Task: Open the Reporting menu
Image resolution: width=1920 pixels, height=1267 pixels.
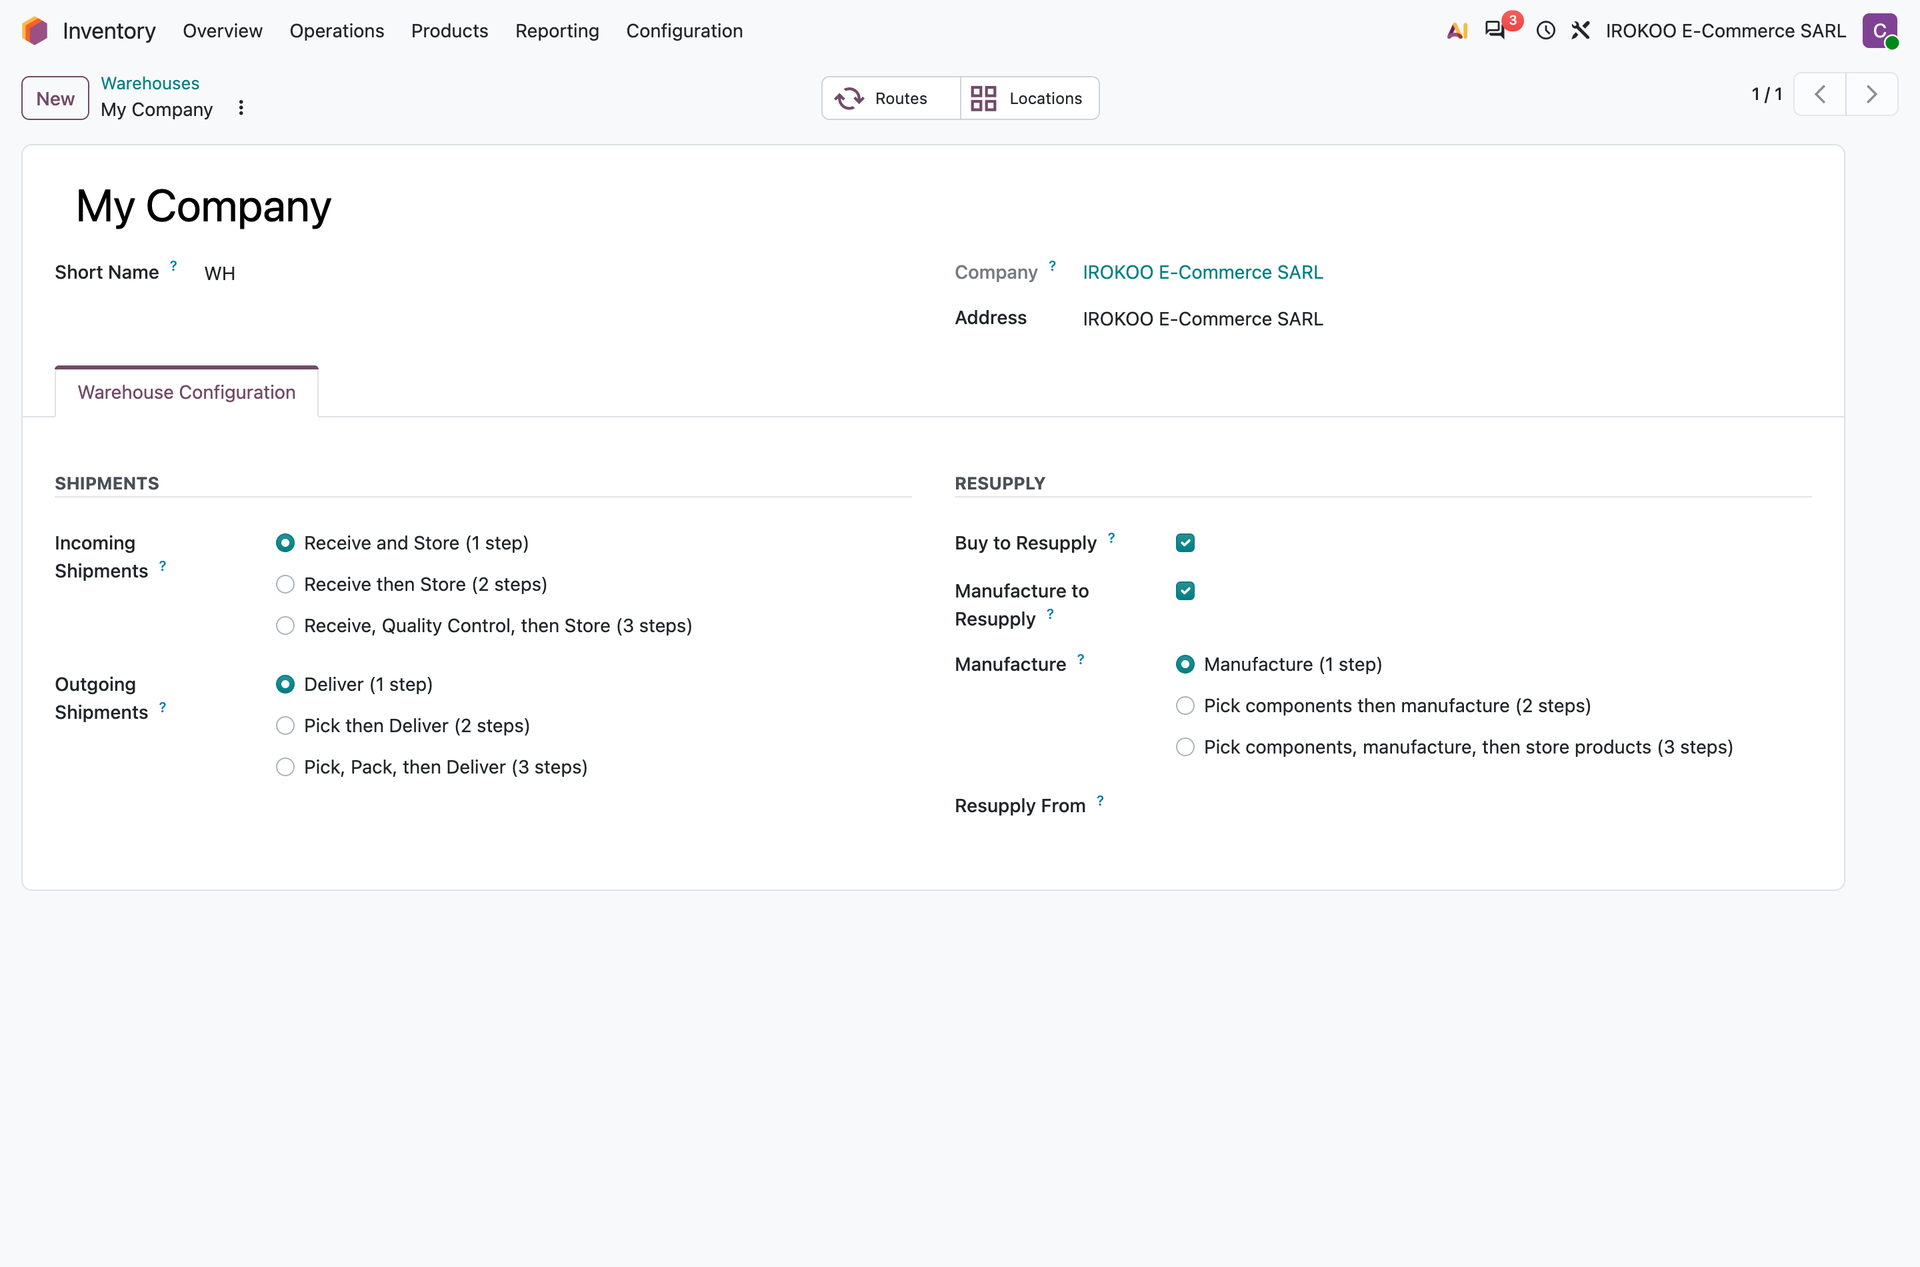Action: coord(557,31)
